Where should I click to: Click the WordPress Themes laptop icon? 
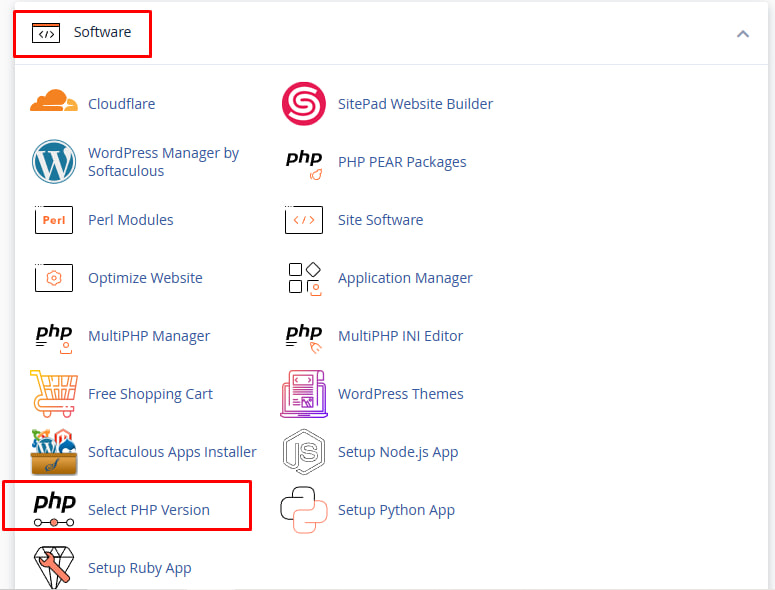tap(303, 394)
